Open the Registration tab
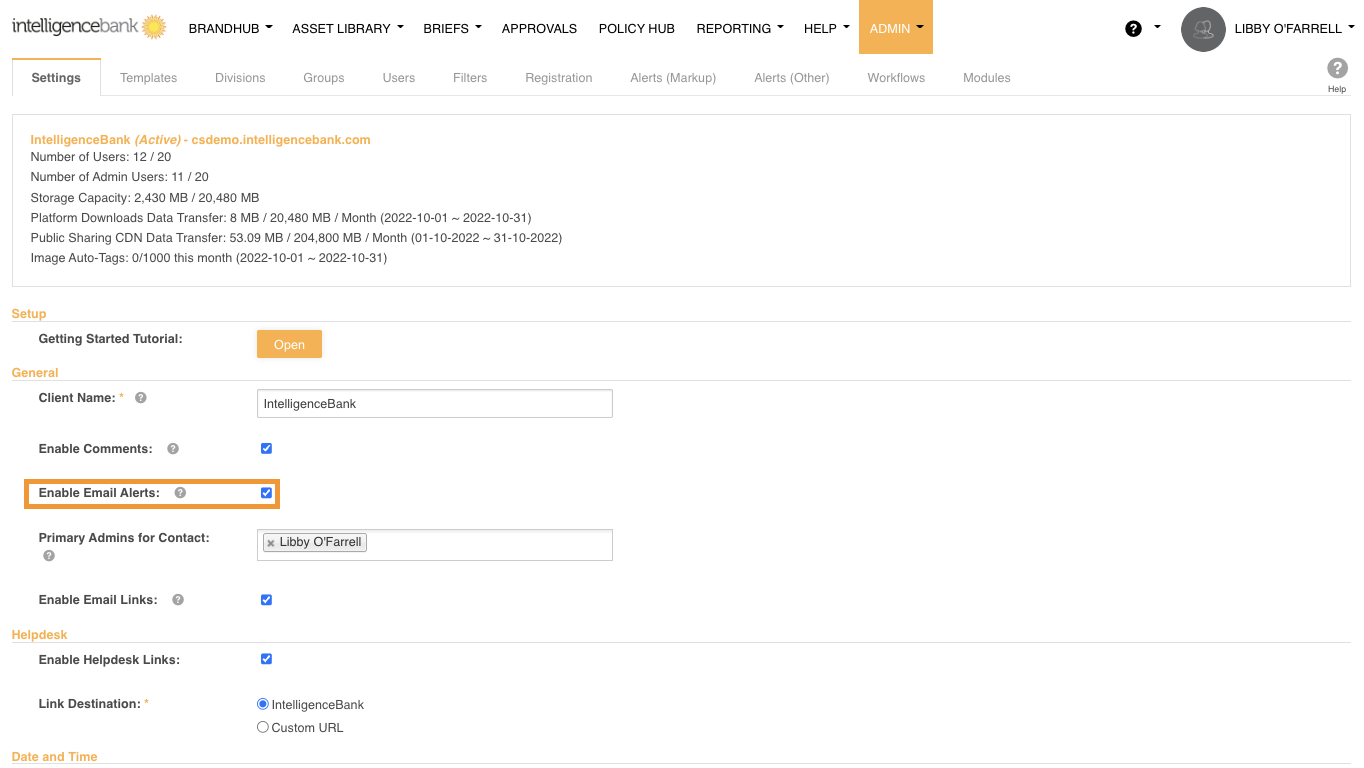 [559, 78]
